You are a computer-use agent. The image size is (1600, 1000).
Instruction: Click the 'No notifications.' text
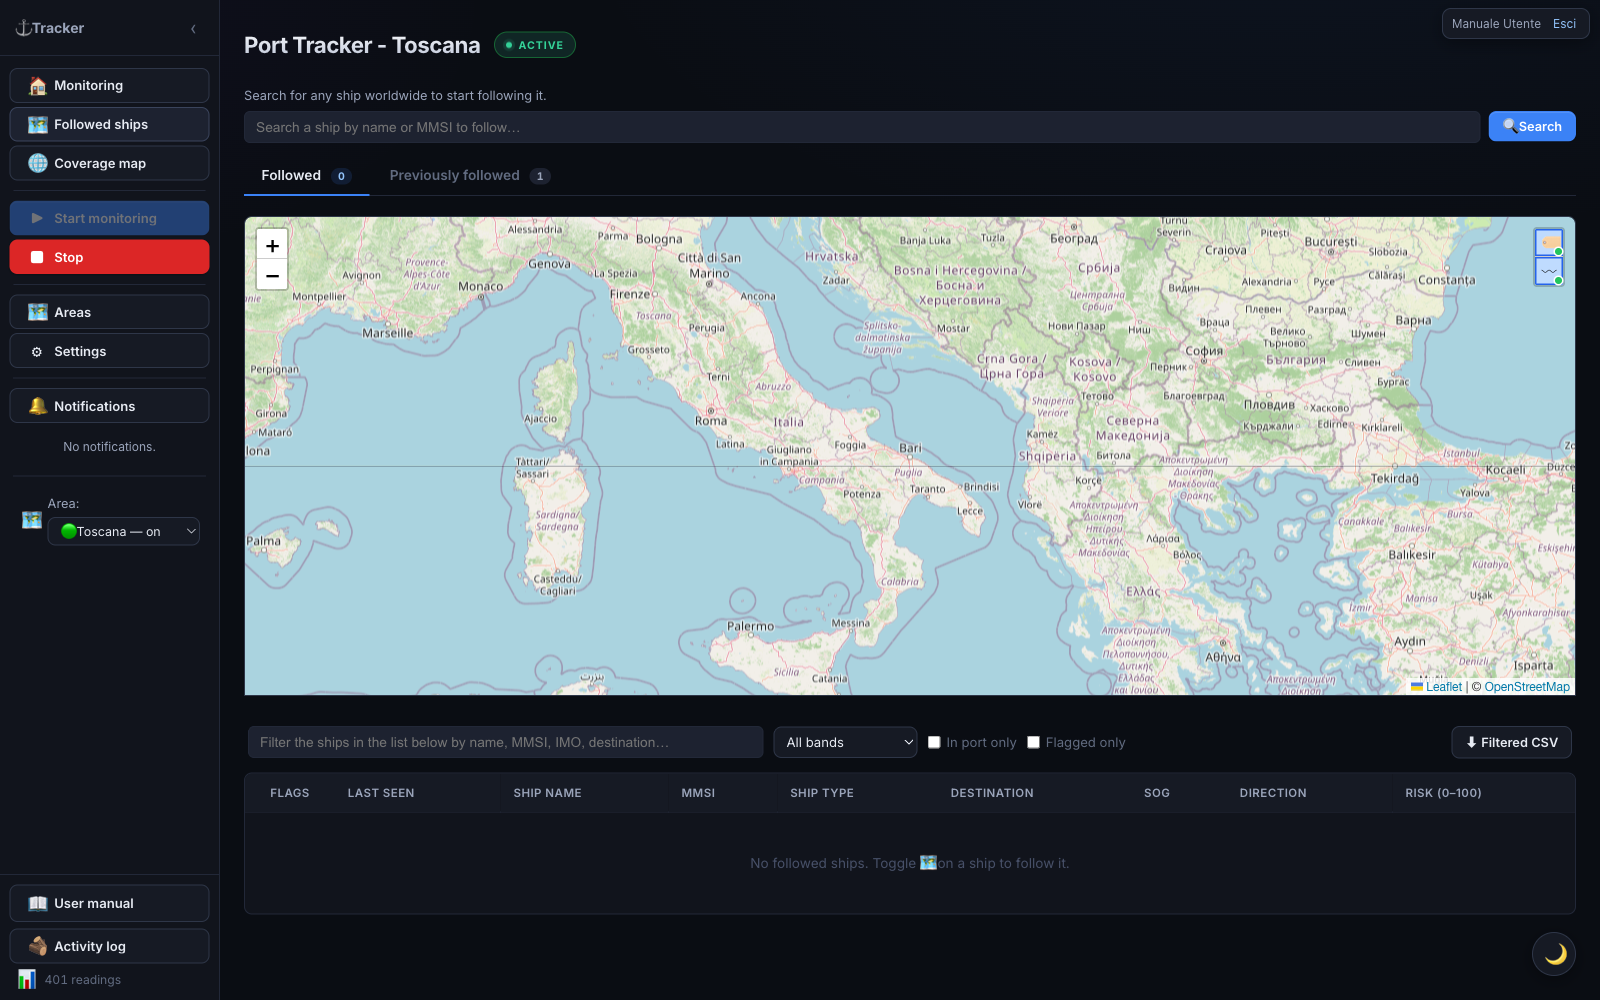coord(109,447)
